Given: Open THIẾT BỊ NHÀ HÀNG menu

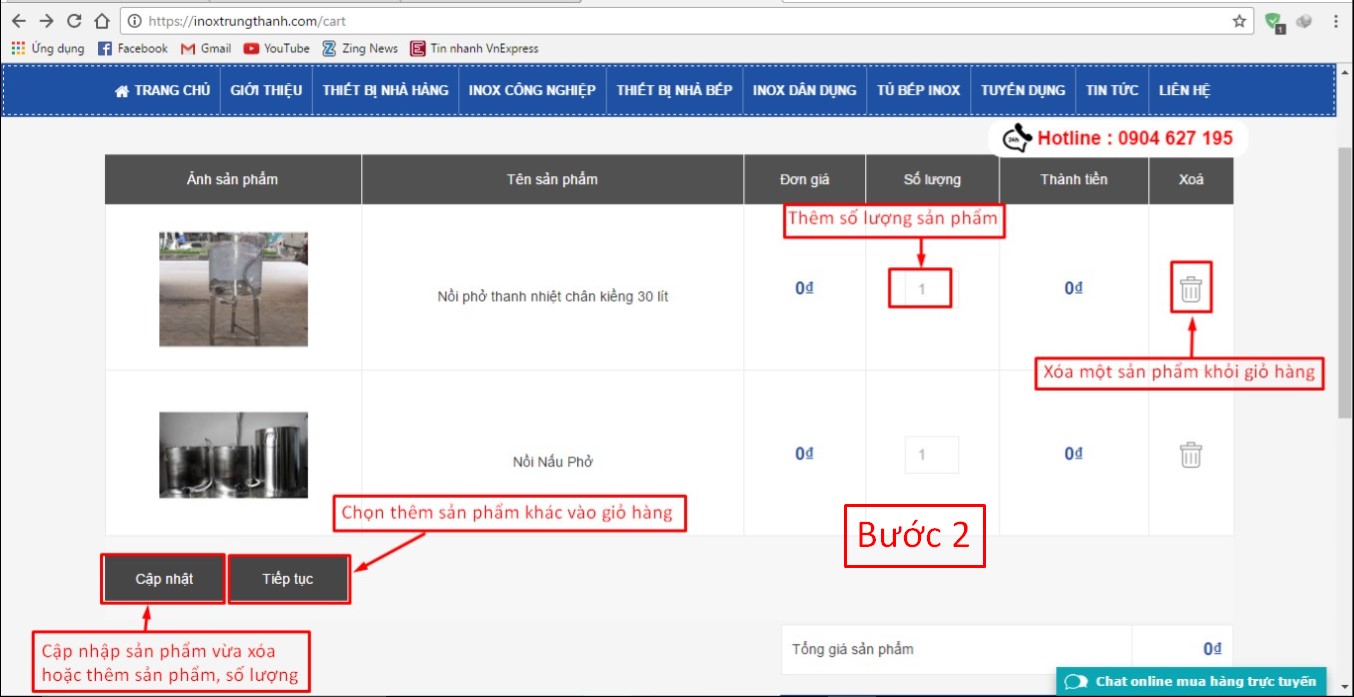Looking at the screenshot, I should pyautogui.click(x=385, y=90).
